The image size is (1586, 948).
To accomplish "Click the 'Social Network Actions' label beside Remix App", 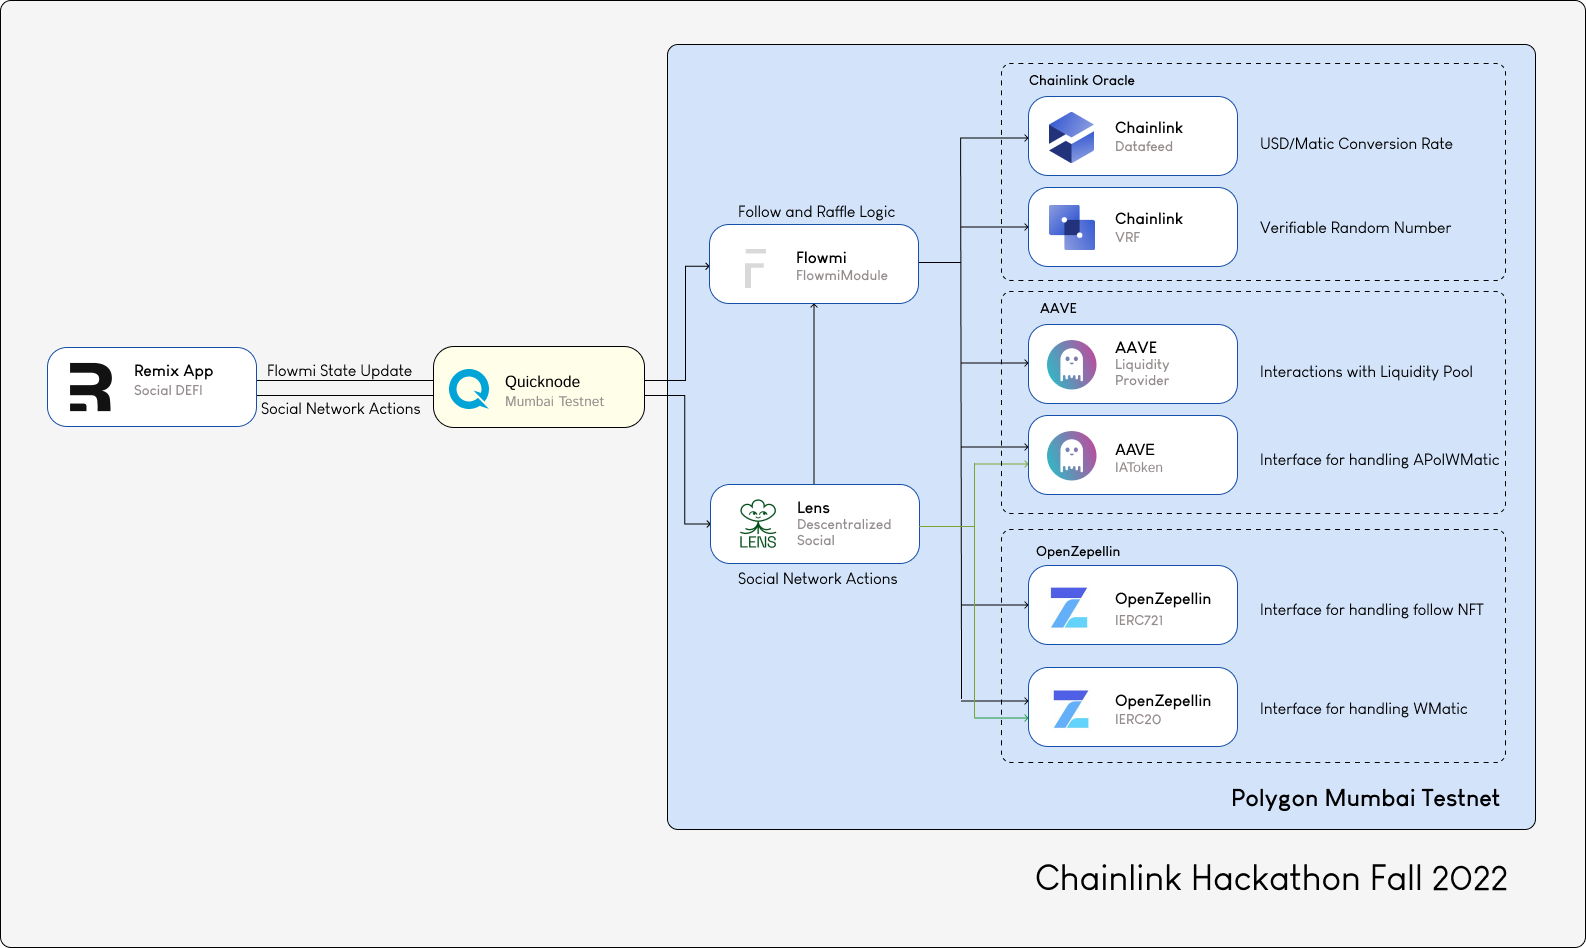I will [340, 409].
